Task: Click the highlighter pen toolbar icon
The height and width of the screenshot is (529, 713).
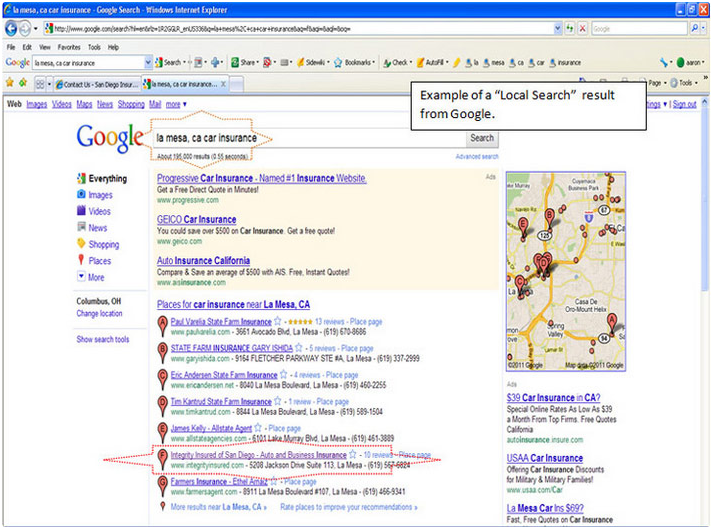Action: [457, 63]
